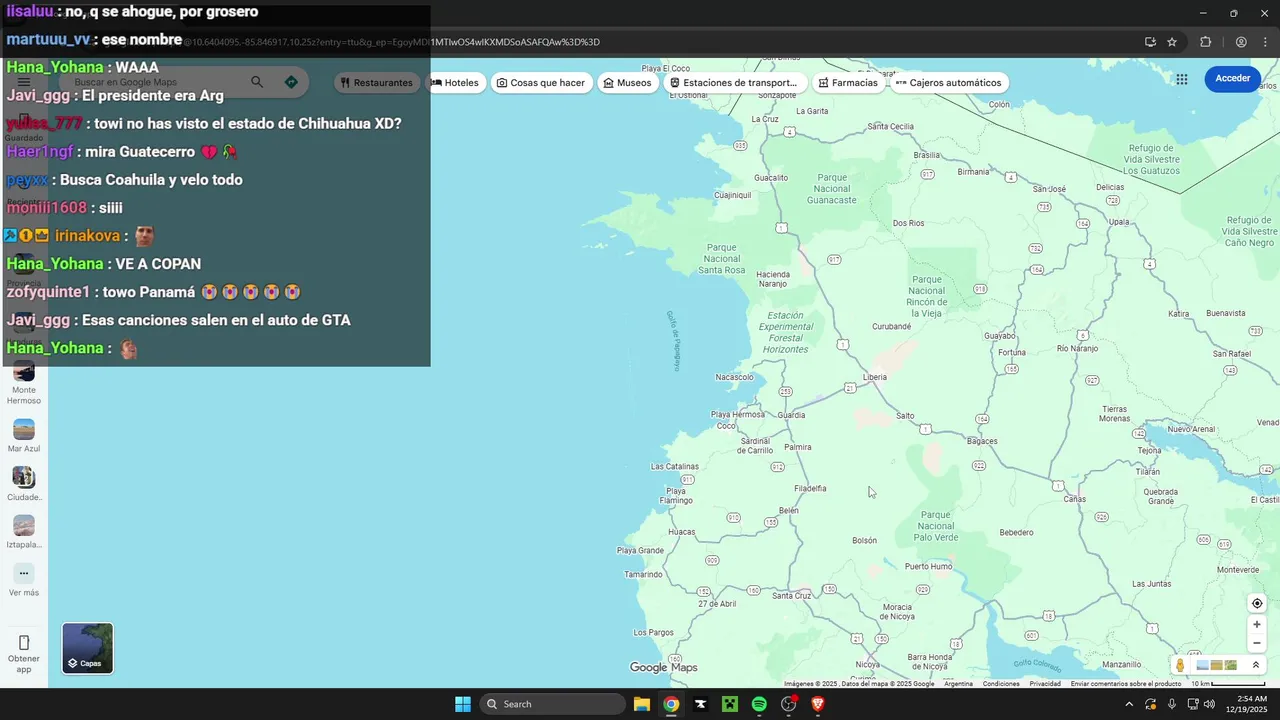Expand the imagery strip chevron
The width and height of the screenshot is (1280, 720).
[1256, 665]
